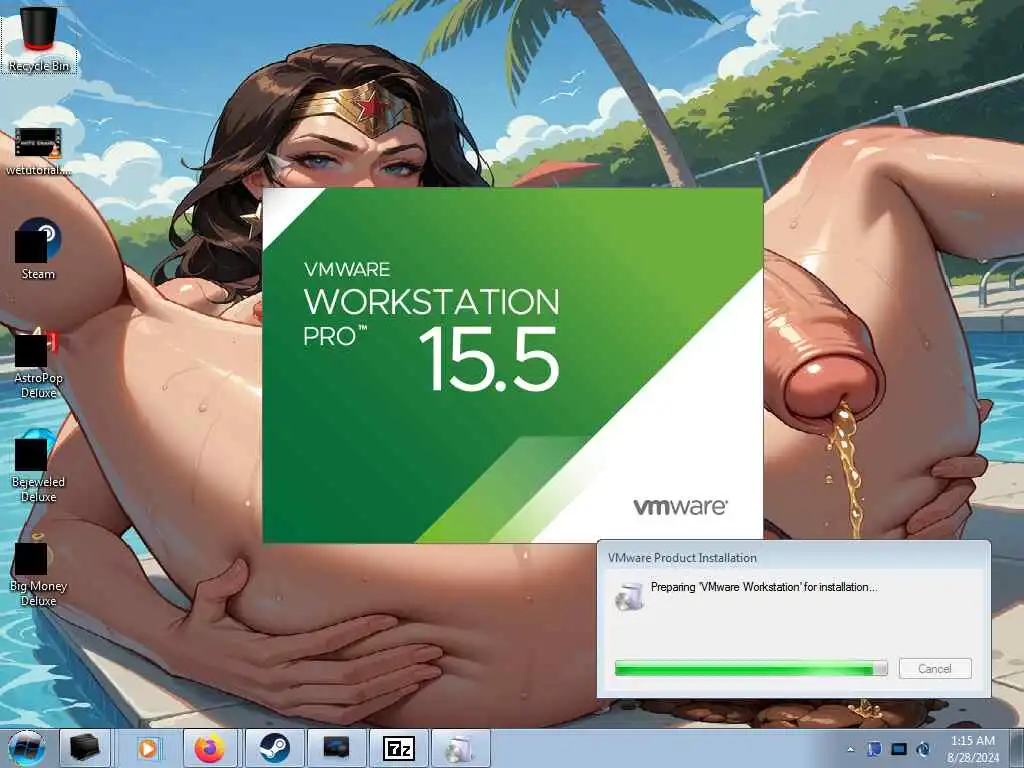The image size is (1024, 768).
Task: Click the green installation progress bar
Action: pos(751,668)
